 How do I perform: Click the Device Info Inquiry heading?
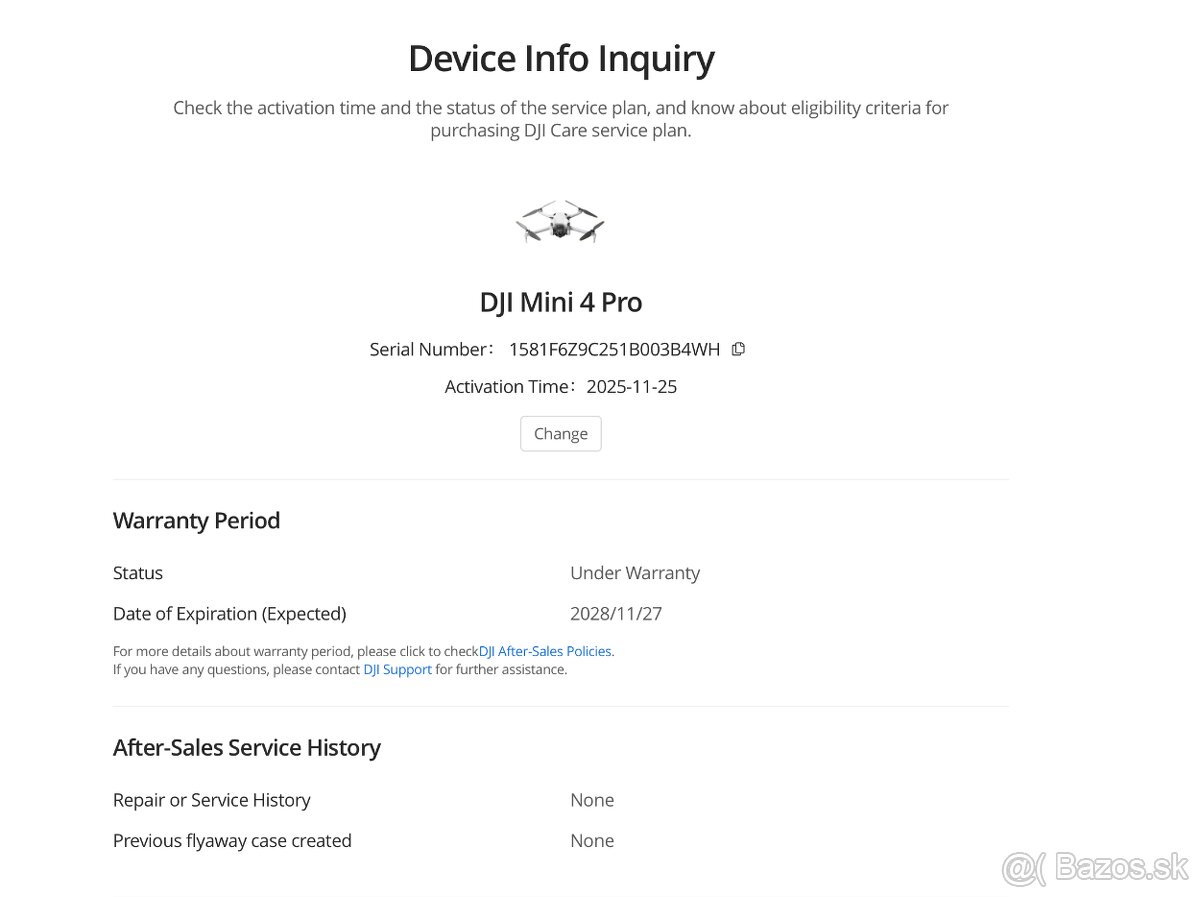point(561,59)
